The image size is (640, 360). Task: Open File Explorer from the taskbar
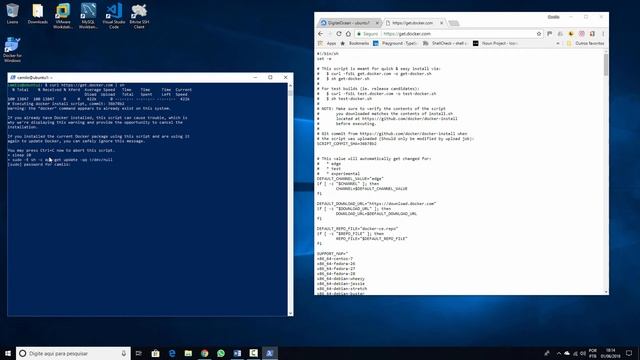pyautogui.click(x=188, y=353)
